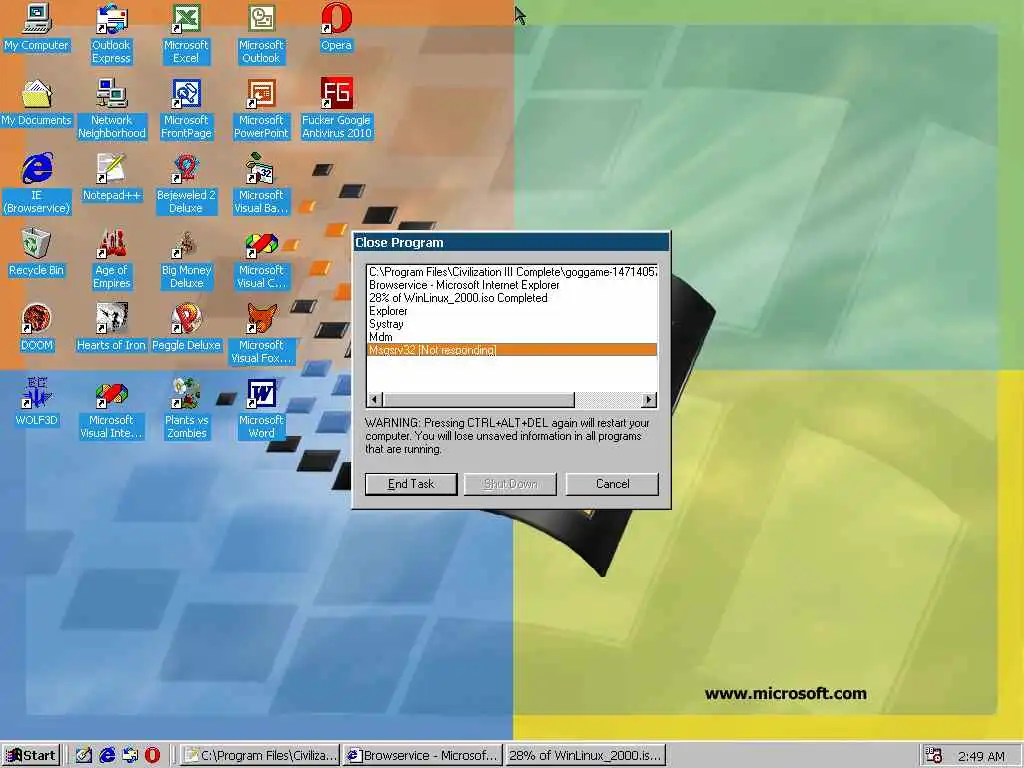The height and width of the screenshot is (768, 1024).
Task: Click End Task button
Action: (411, 484)
